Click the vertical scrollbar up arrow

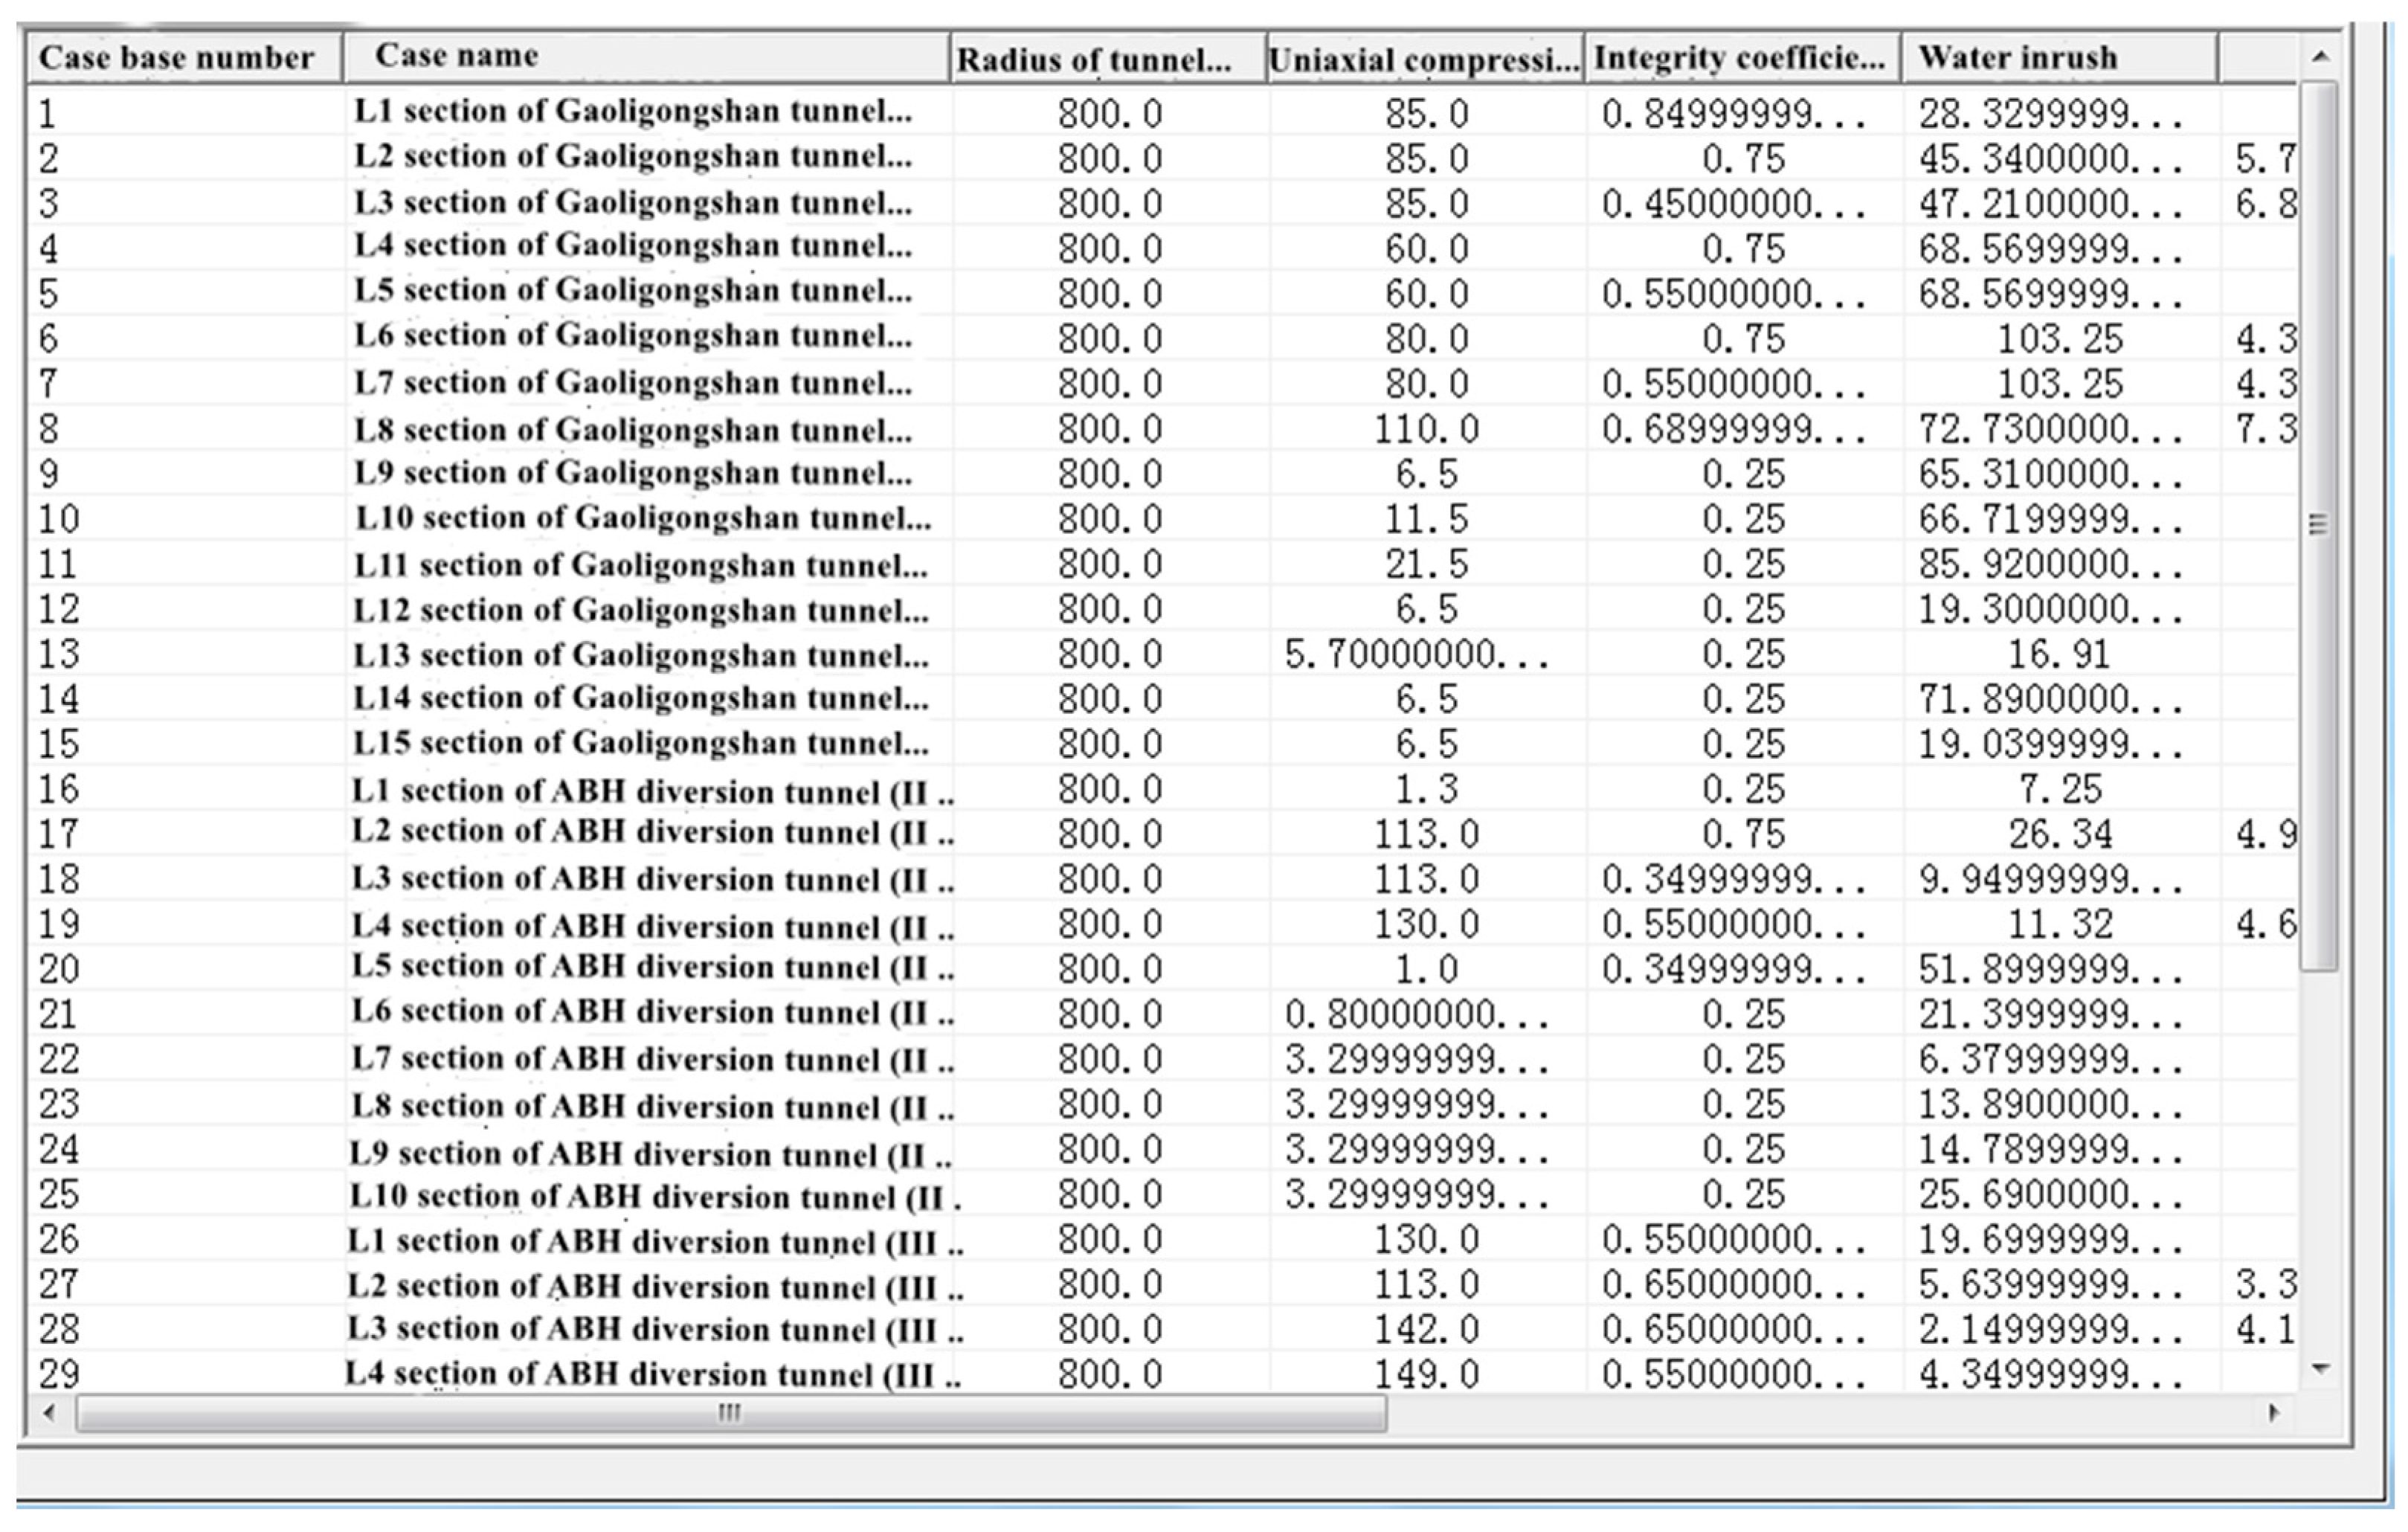tap(2321, 57)
